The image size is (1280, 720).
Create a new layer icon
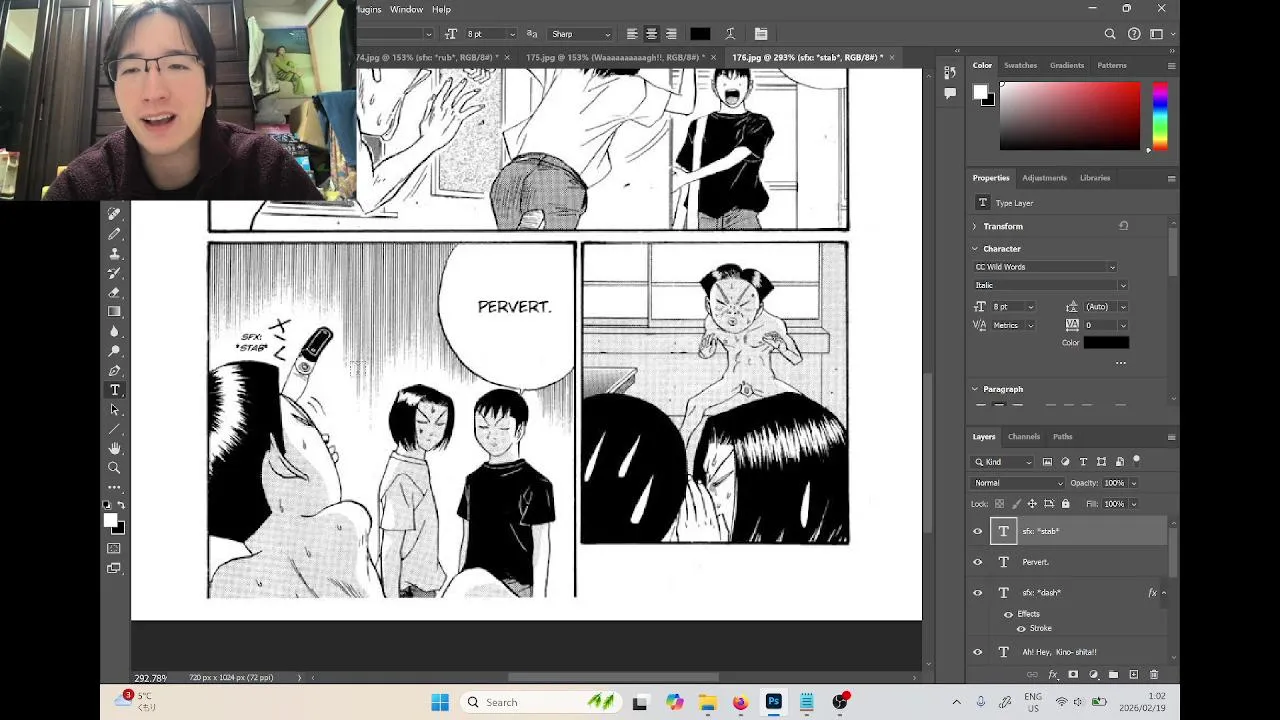pos(1133,675)
